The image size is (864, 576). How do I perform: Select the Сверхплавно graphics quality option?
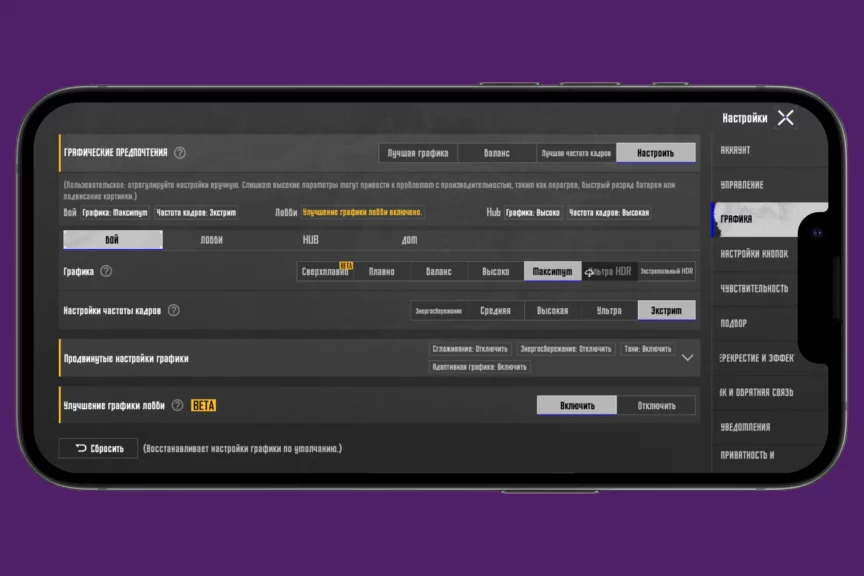point(326,272)
